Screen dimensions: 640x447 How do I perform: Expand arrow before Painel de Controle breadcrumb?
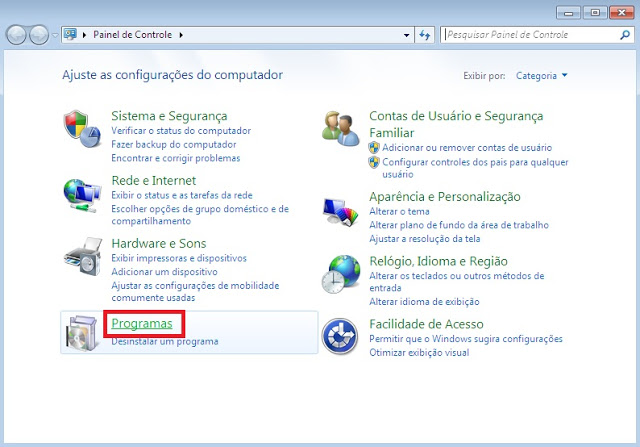(x=84, y=35)
